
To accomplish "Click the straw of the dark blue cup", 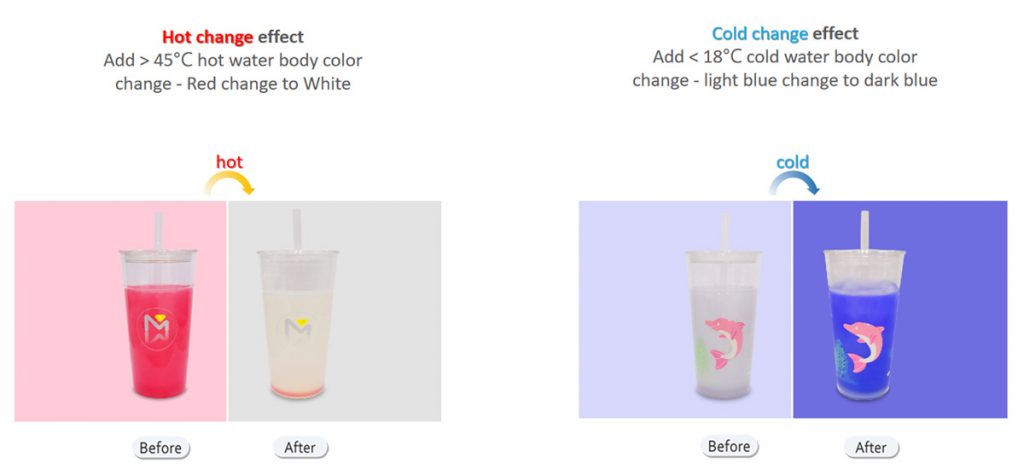I will pos(865,231).
